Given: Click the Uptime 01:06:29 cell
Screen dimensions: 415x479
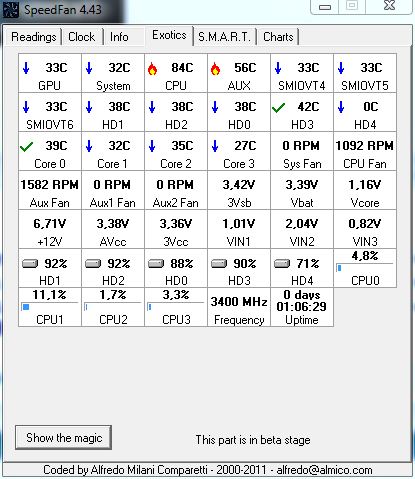Looking at the screenshot, I should coord(302,307).
